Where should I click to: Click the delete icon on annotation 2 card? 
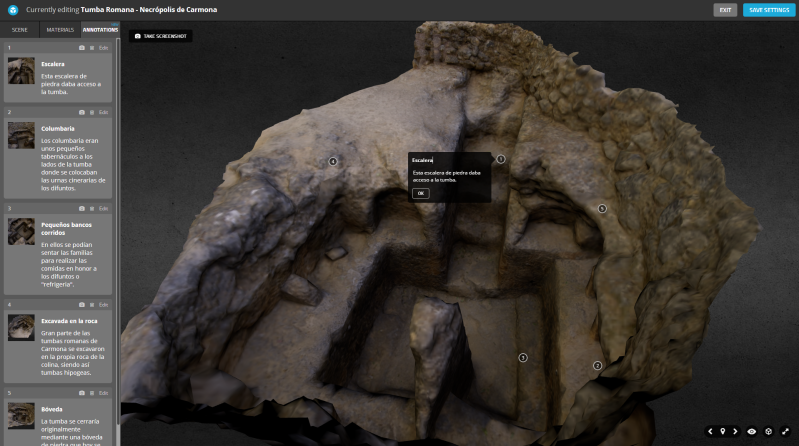91,112
